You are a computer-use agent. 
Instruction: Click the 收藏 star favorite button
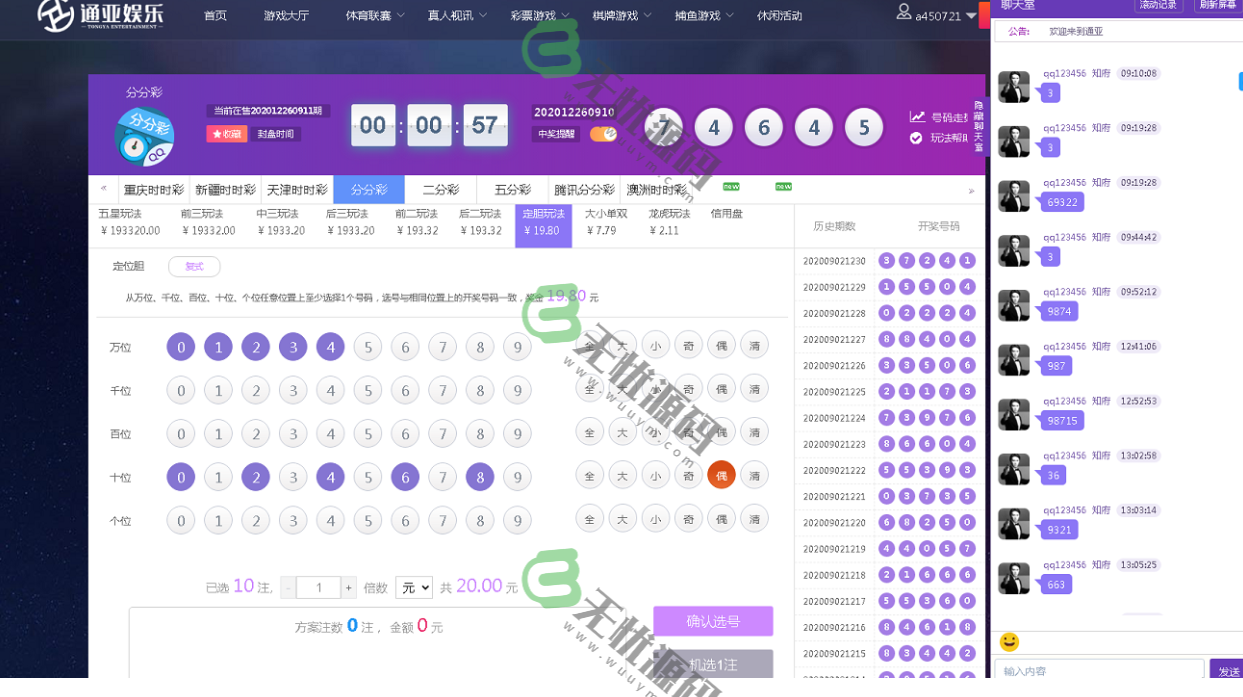[226, 134]
